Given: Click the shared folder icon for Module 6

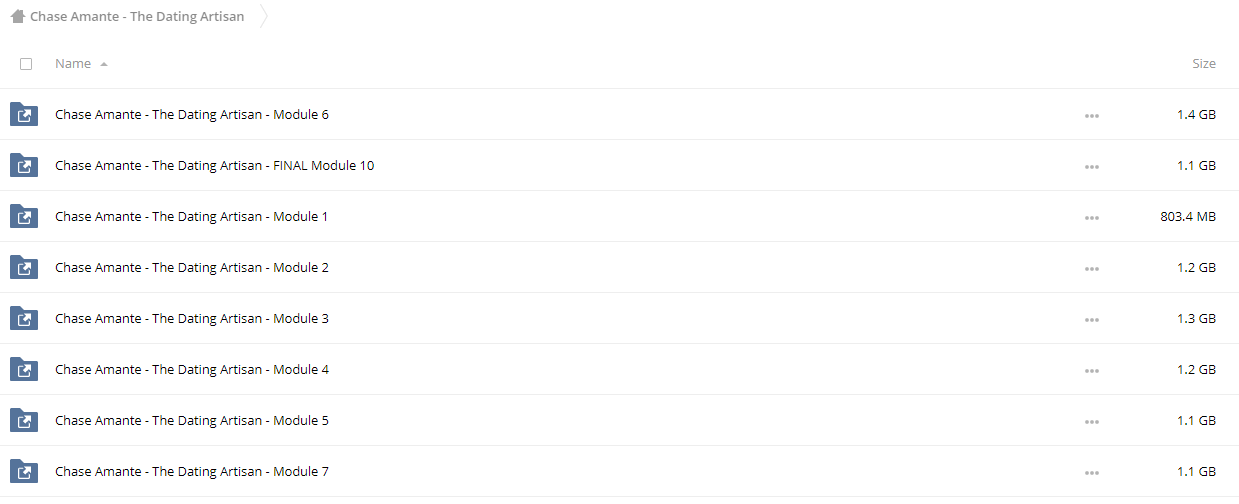Looking at the screenshot, I should [x=24, y=114].
